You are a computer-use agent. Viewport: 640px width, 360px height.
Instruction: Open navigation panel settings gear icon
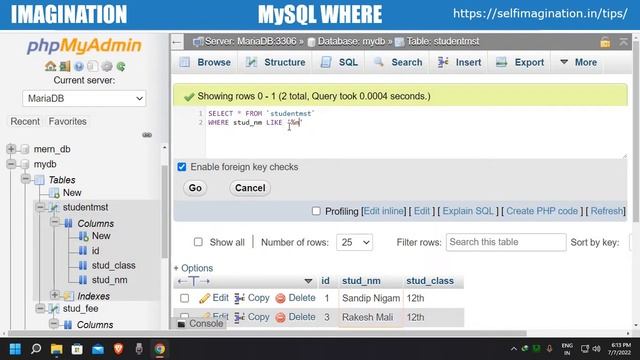point(107,66)
